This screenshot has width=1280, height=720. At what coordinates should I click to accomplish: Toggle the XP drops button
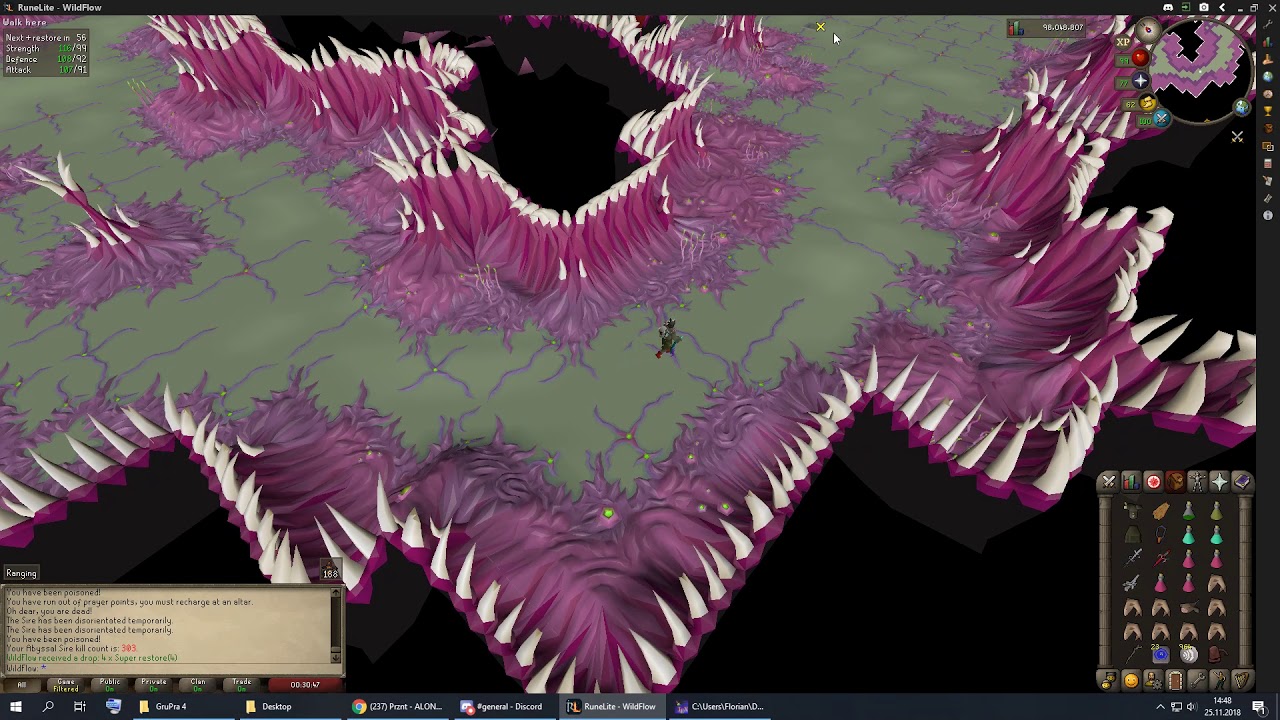[1123, 42]
